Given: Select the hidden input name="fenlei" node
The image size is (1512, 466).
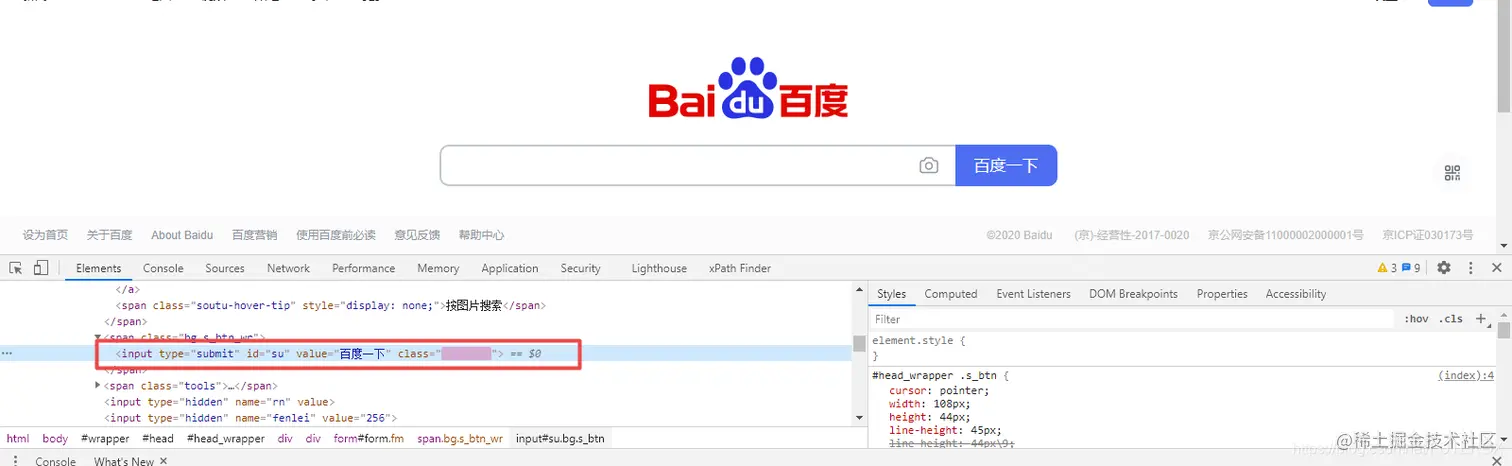Looking at the screenshot, I should pos(252,418).
